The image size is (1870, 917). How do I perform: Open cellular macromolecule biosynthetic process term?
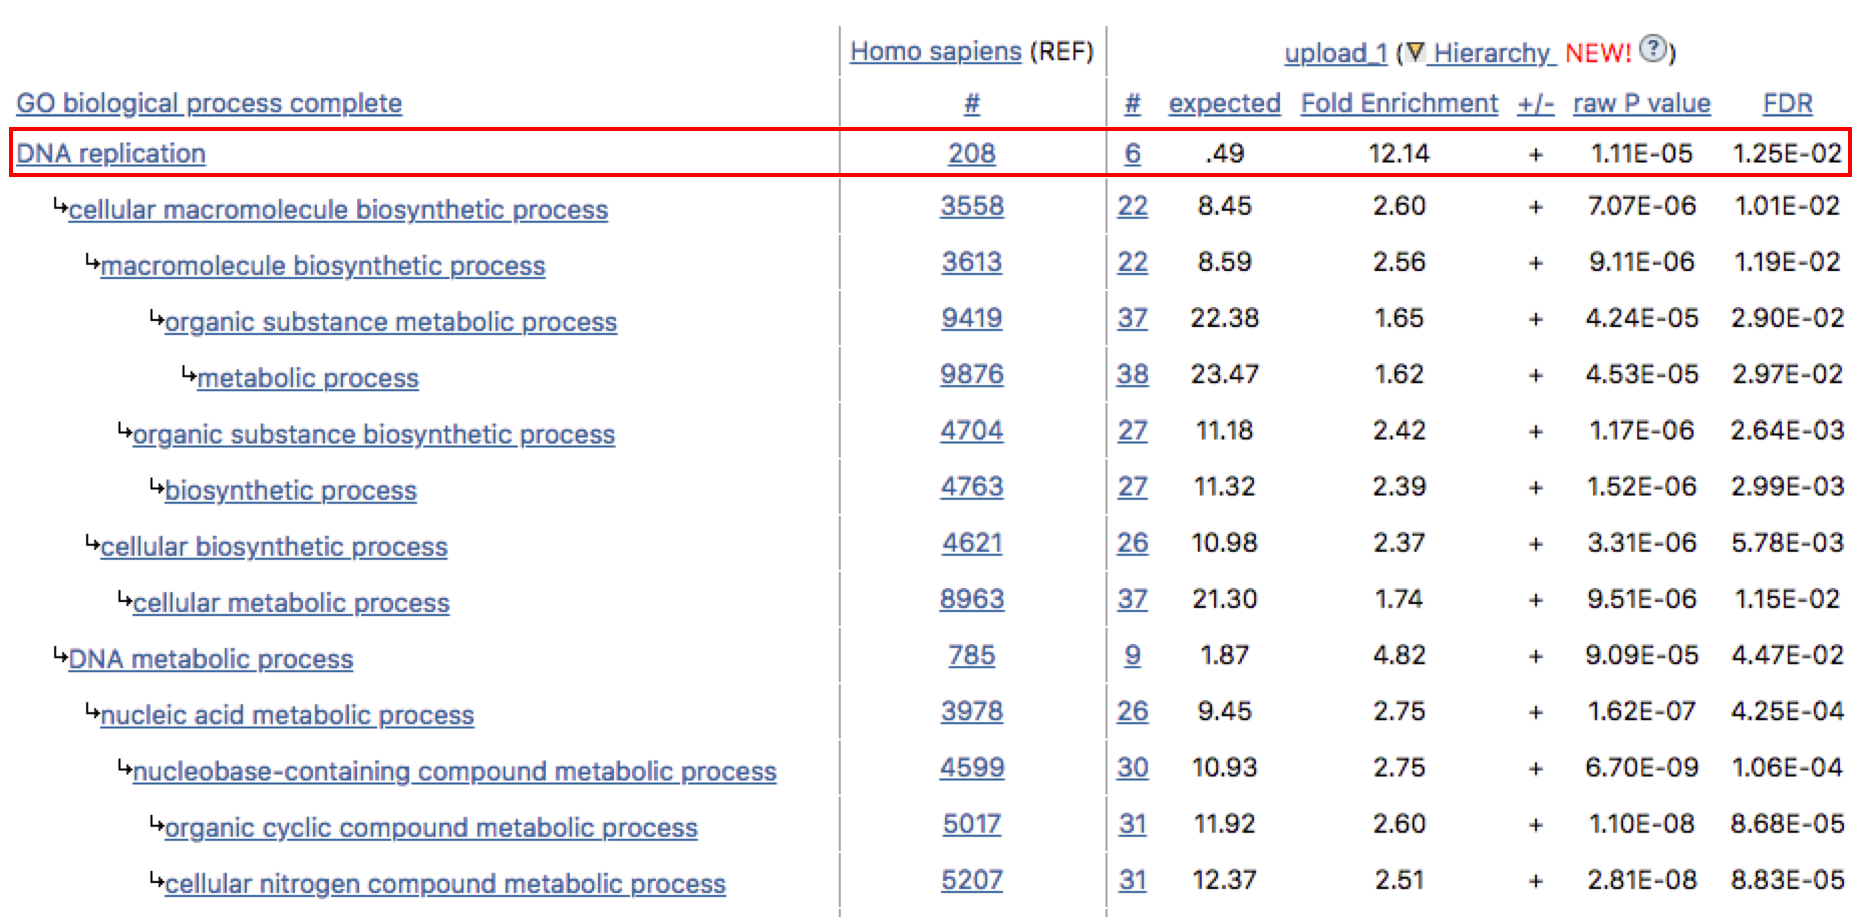point(338,209)
